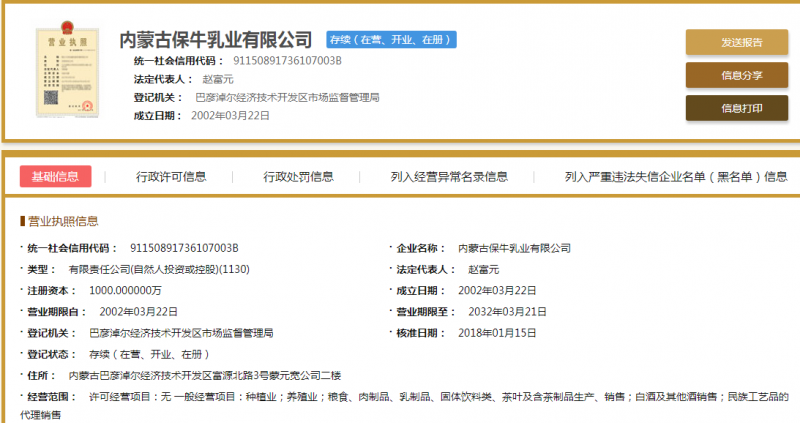The image size is (800, 423).
Task: Open the 列入经营异常名录信息 tab
Action: tap(449, 177)
